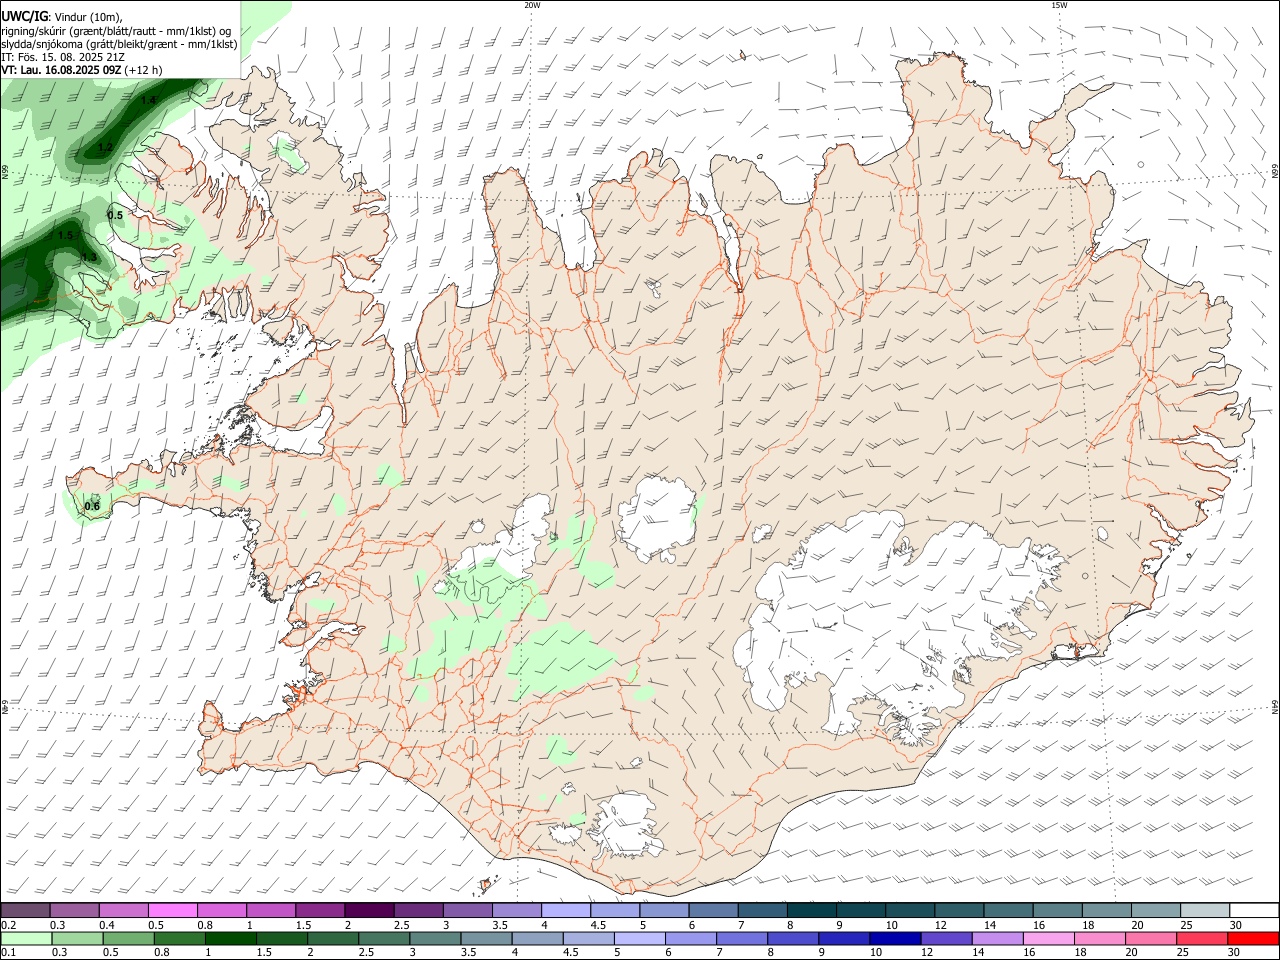
Task: Pick the white swatch above 30 on upper scale
Action: (x=1254, y=910)
